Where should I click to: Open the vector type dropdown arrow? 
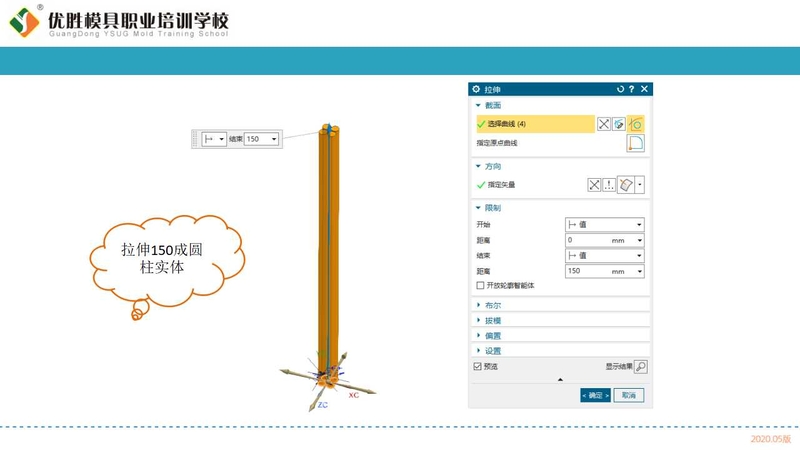tap(640, 185)
